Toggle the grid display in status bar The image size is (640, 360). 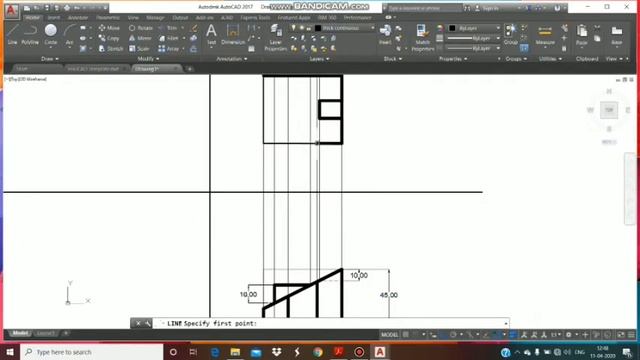pos(406,335)
